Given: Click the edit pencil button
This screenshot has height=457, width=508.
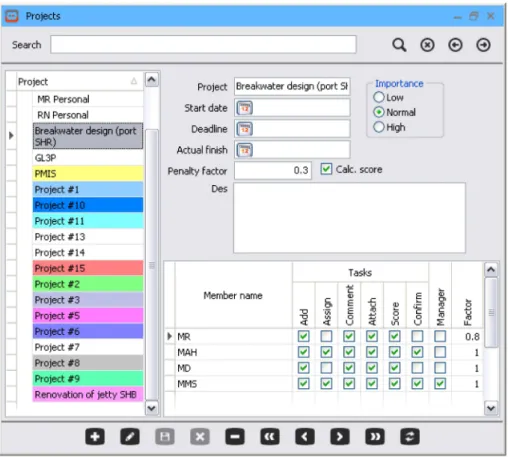Looking at the screenshot, I should pos(130,437).
